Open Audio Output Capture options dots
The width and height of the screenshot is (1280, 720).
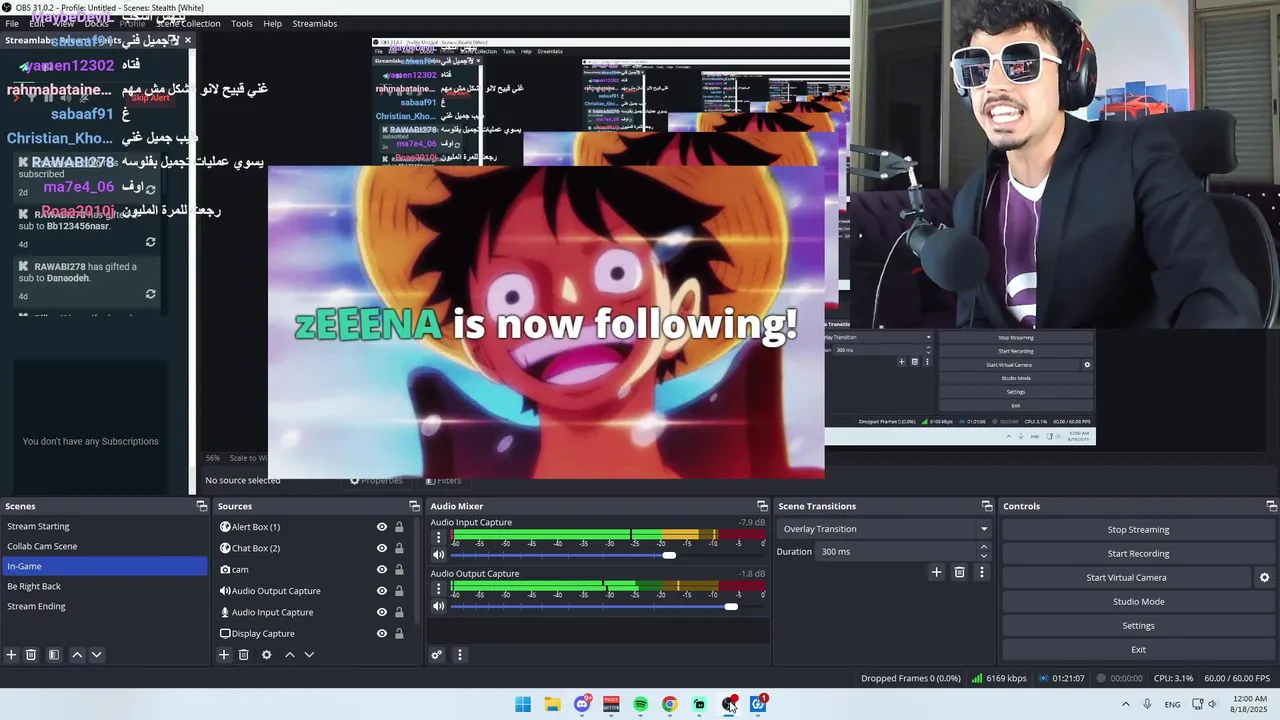(x=438, y=589)
